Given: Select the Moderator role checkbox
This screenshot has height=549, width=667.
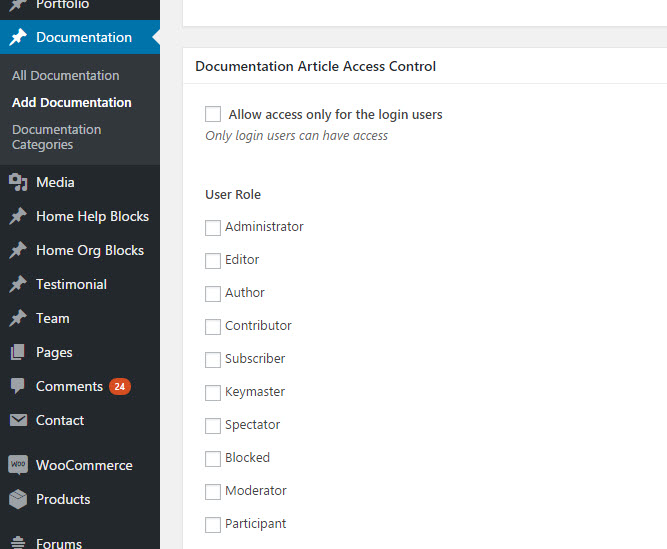Looking at the screenshot, I should (x=213, y=492).
